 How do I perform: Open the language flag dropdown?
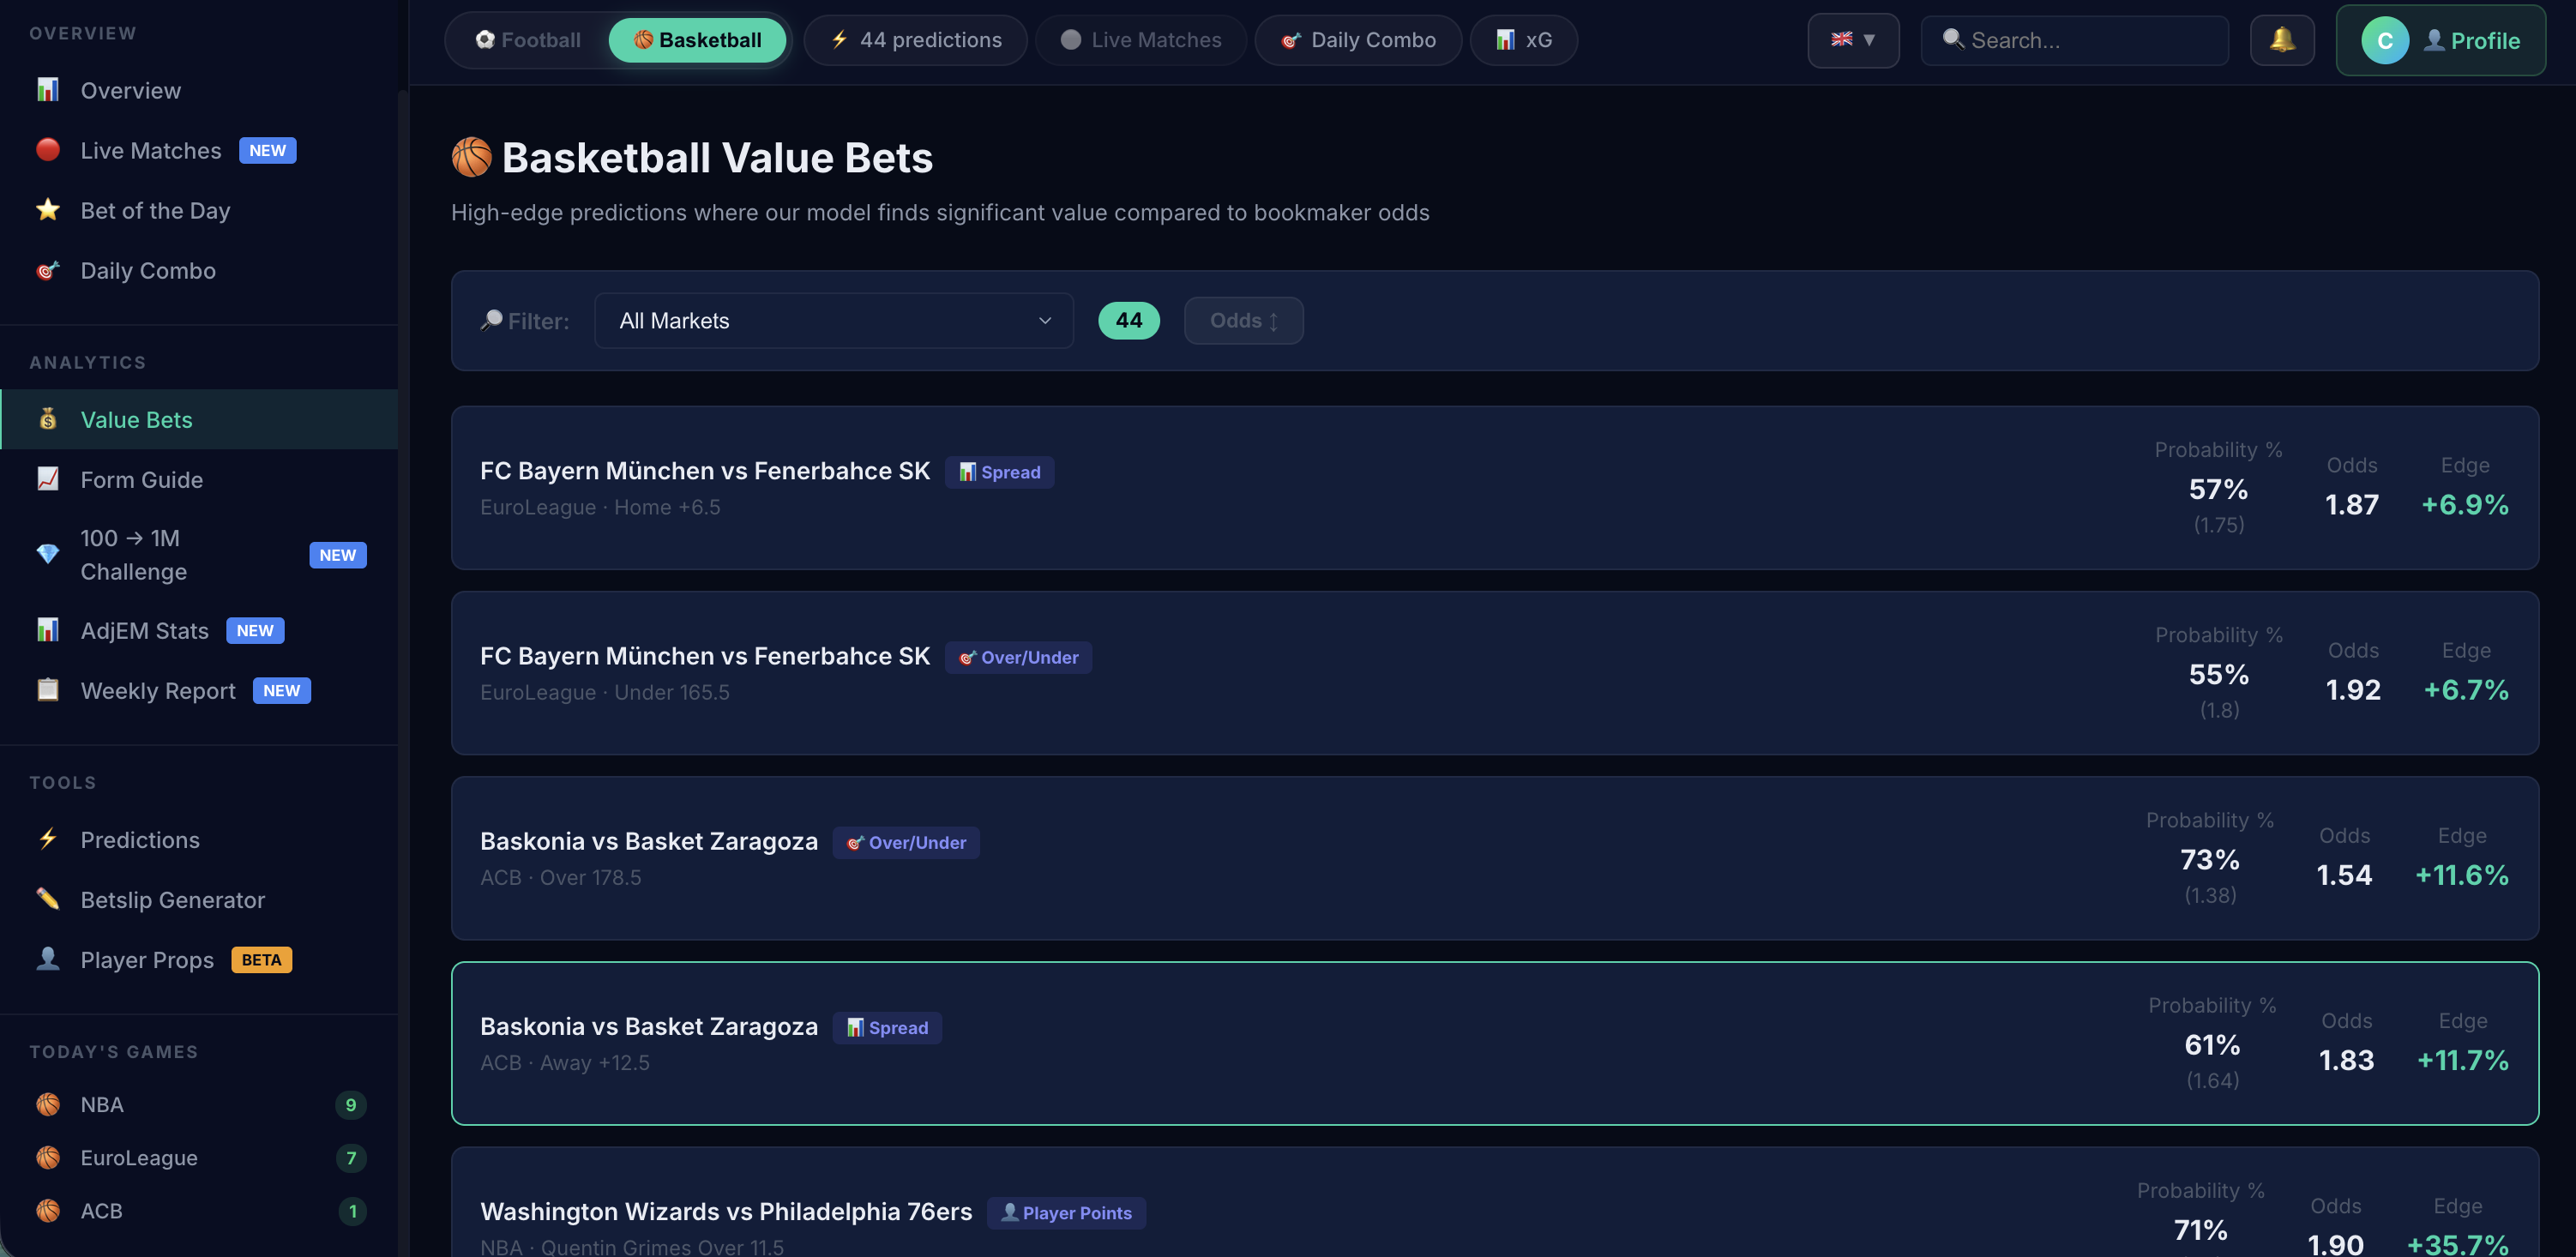pyautogui.click(x=1852, y=40)
